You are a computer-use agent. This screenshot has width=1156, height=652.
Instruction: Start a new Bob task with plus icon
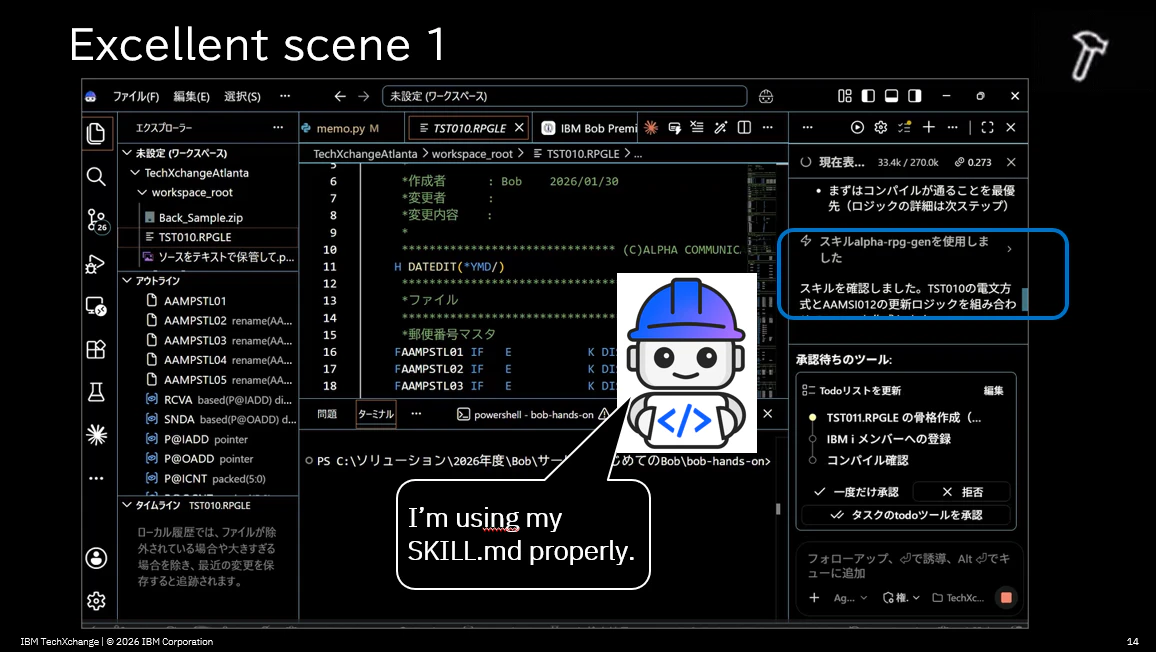pyautogui.click(x=928, y=128)
